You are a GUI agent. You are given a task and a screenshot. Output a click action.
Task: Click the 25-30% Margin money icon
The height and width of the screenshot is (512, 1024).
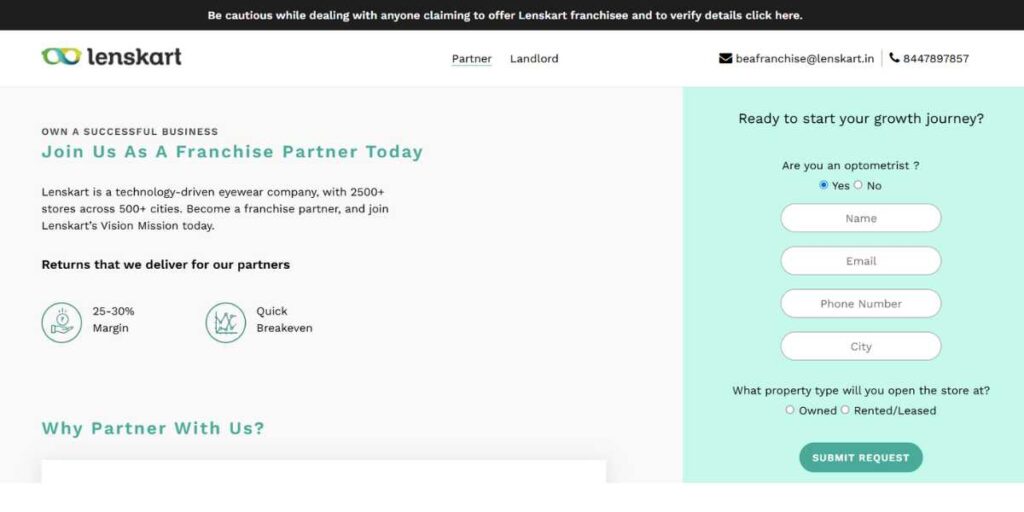point(62,323)
